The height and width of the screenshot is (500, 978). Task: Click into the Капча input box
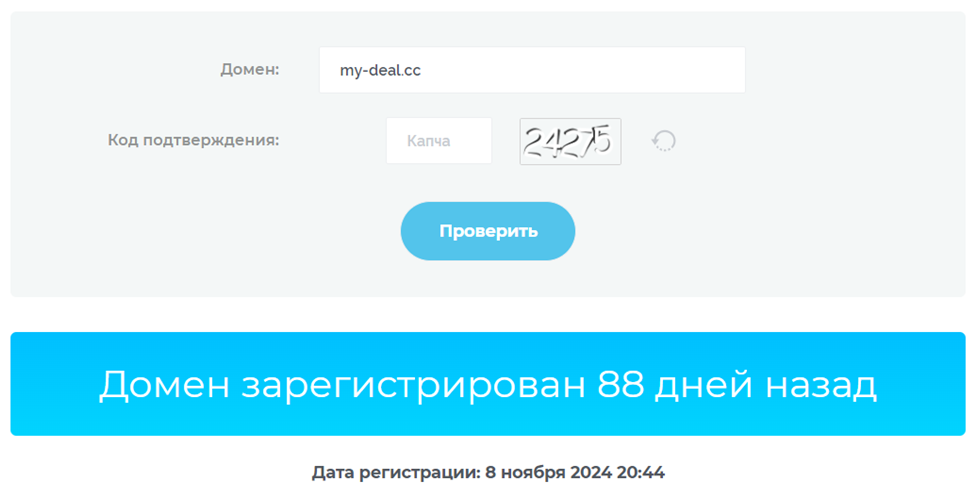(439, 141)
